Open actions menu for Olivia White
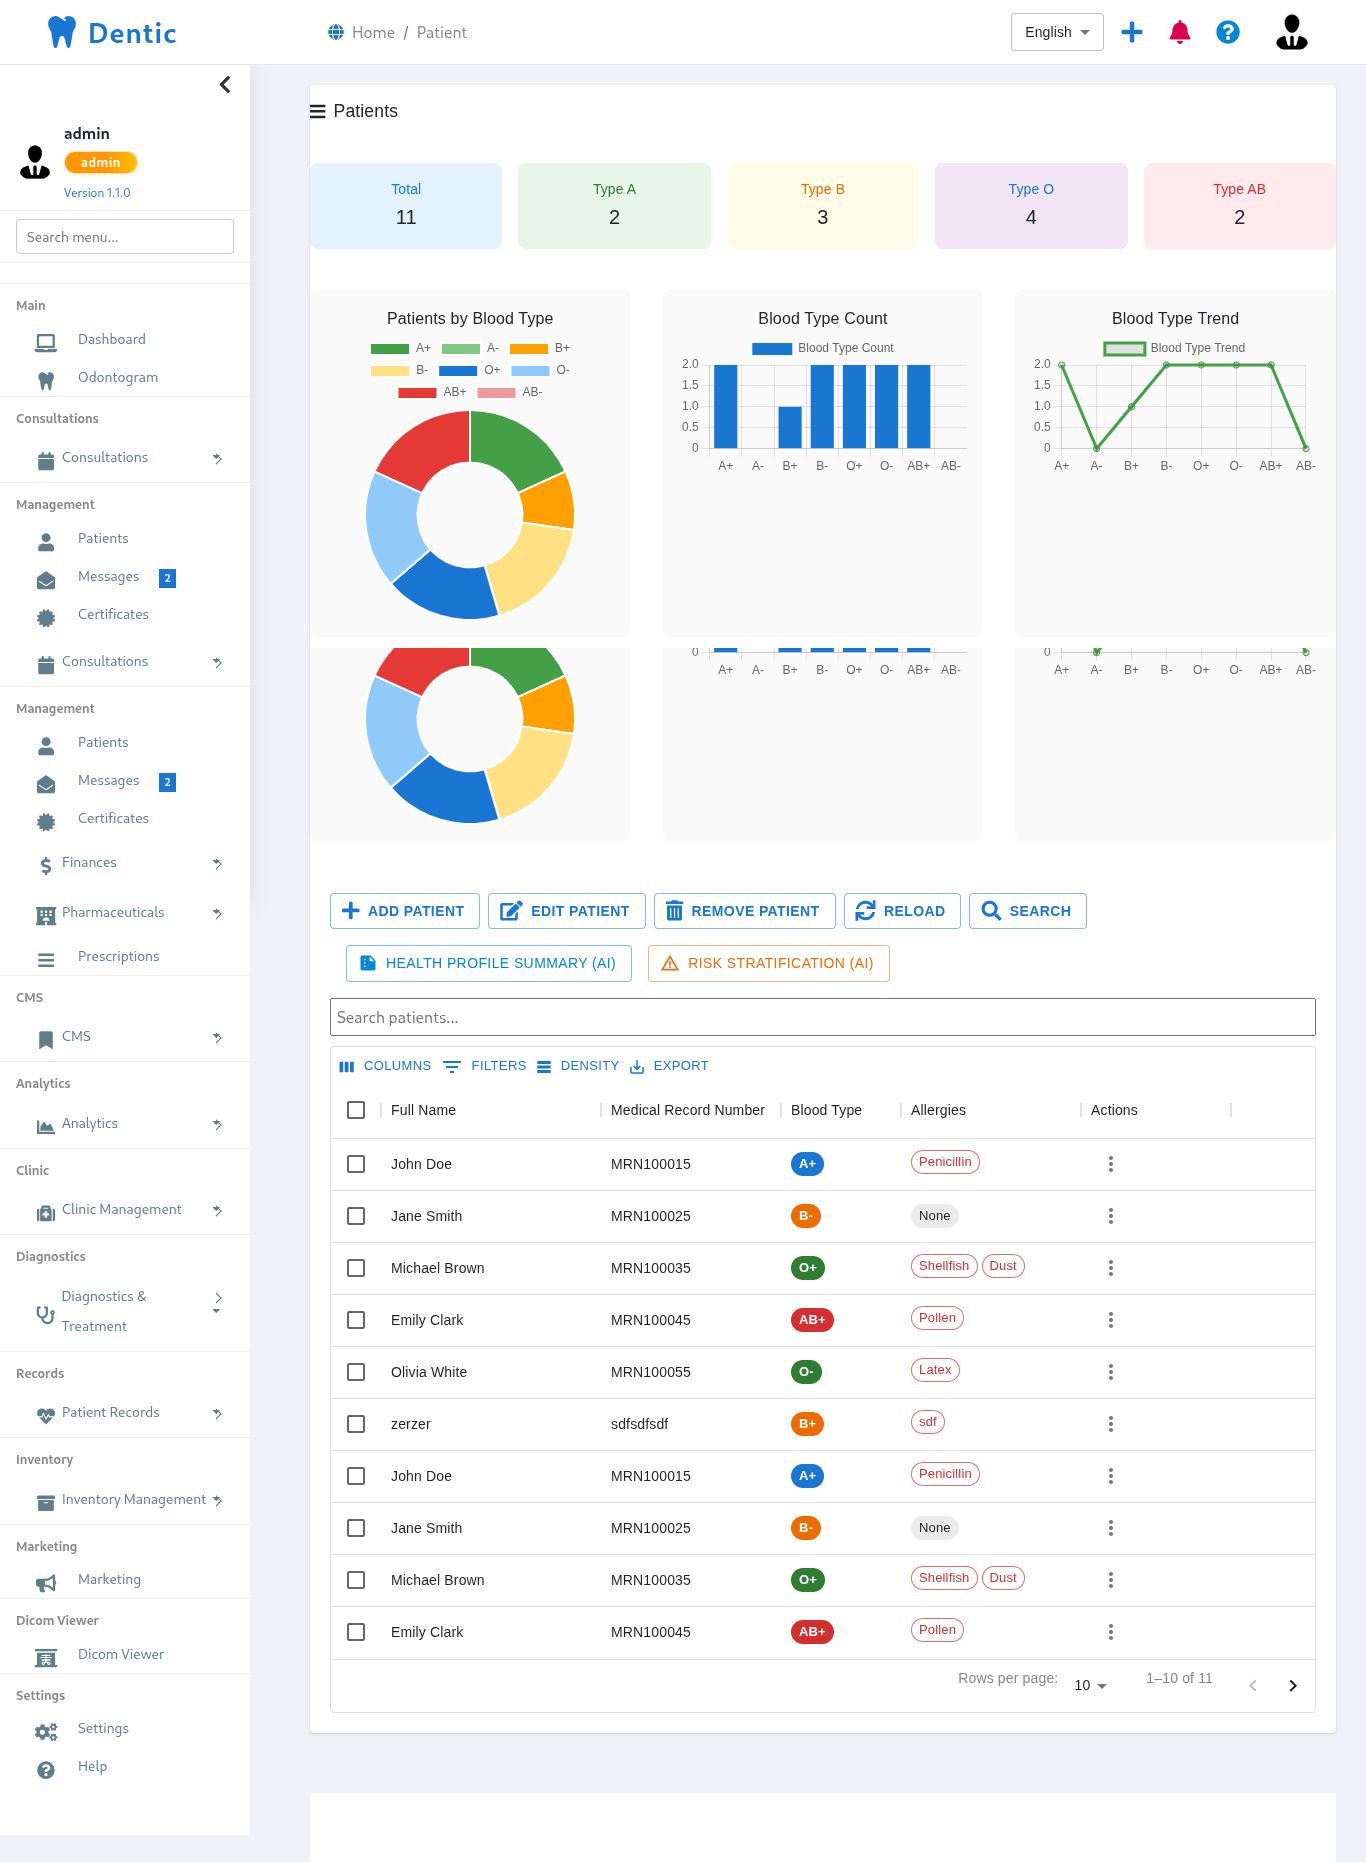The image size is (1366, 1862). pyautogui.click(x=1110, y=1372)
